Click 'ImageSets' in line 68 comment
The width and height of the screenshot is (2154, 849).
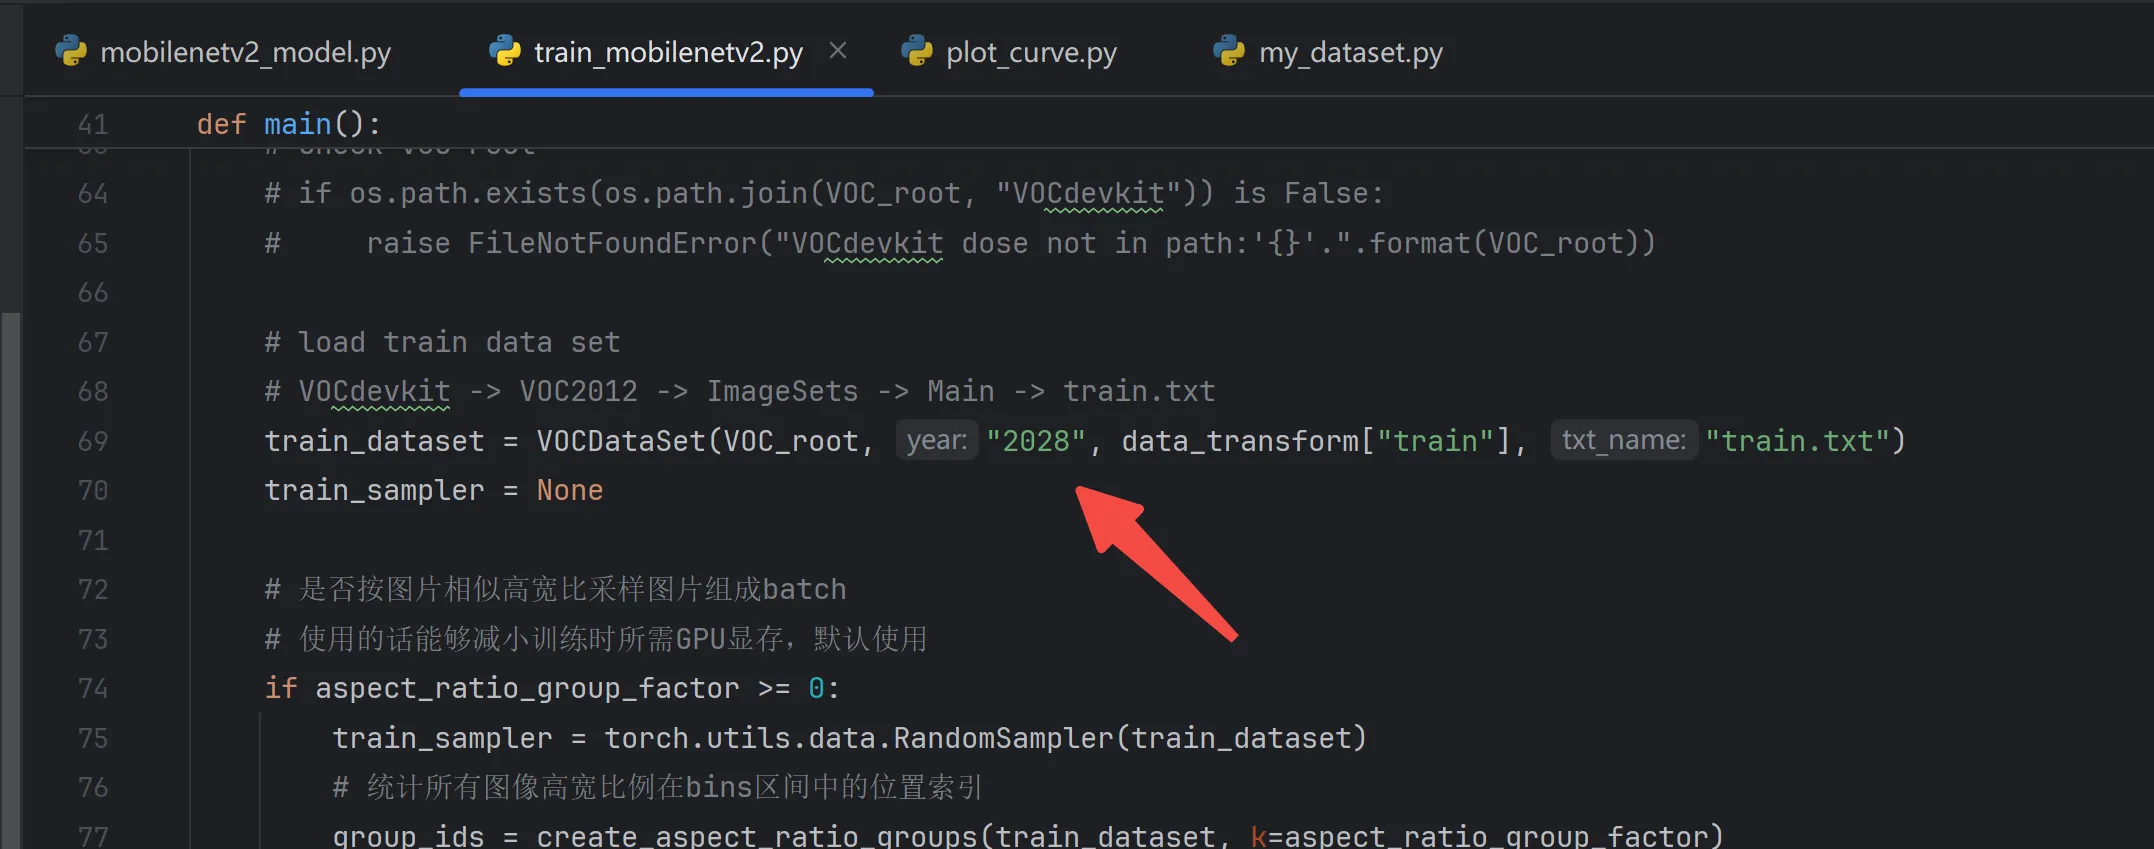(x=783, y=391)
